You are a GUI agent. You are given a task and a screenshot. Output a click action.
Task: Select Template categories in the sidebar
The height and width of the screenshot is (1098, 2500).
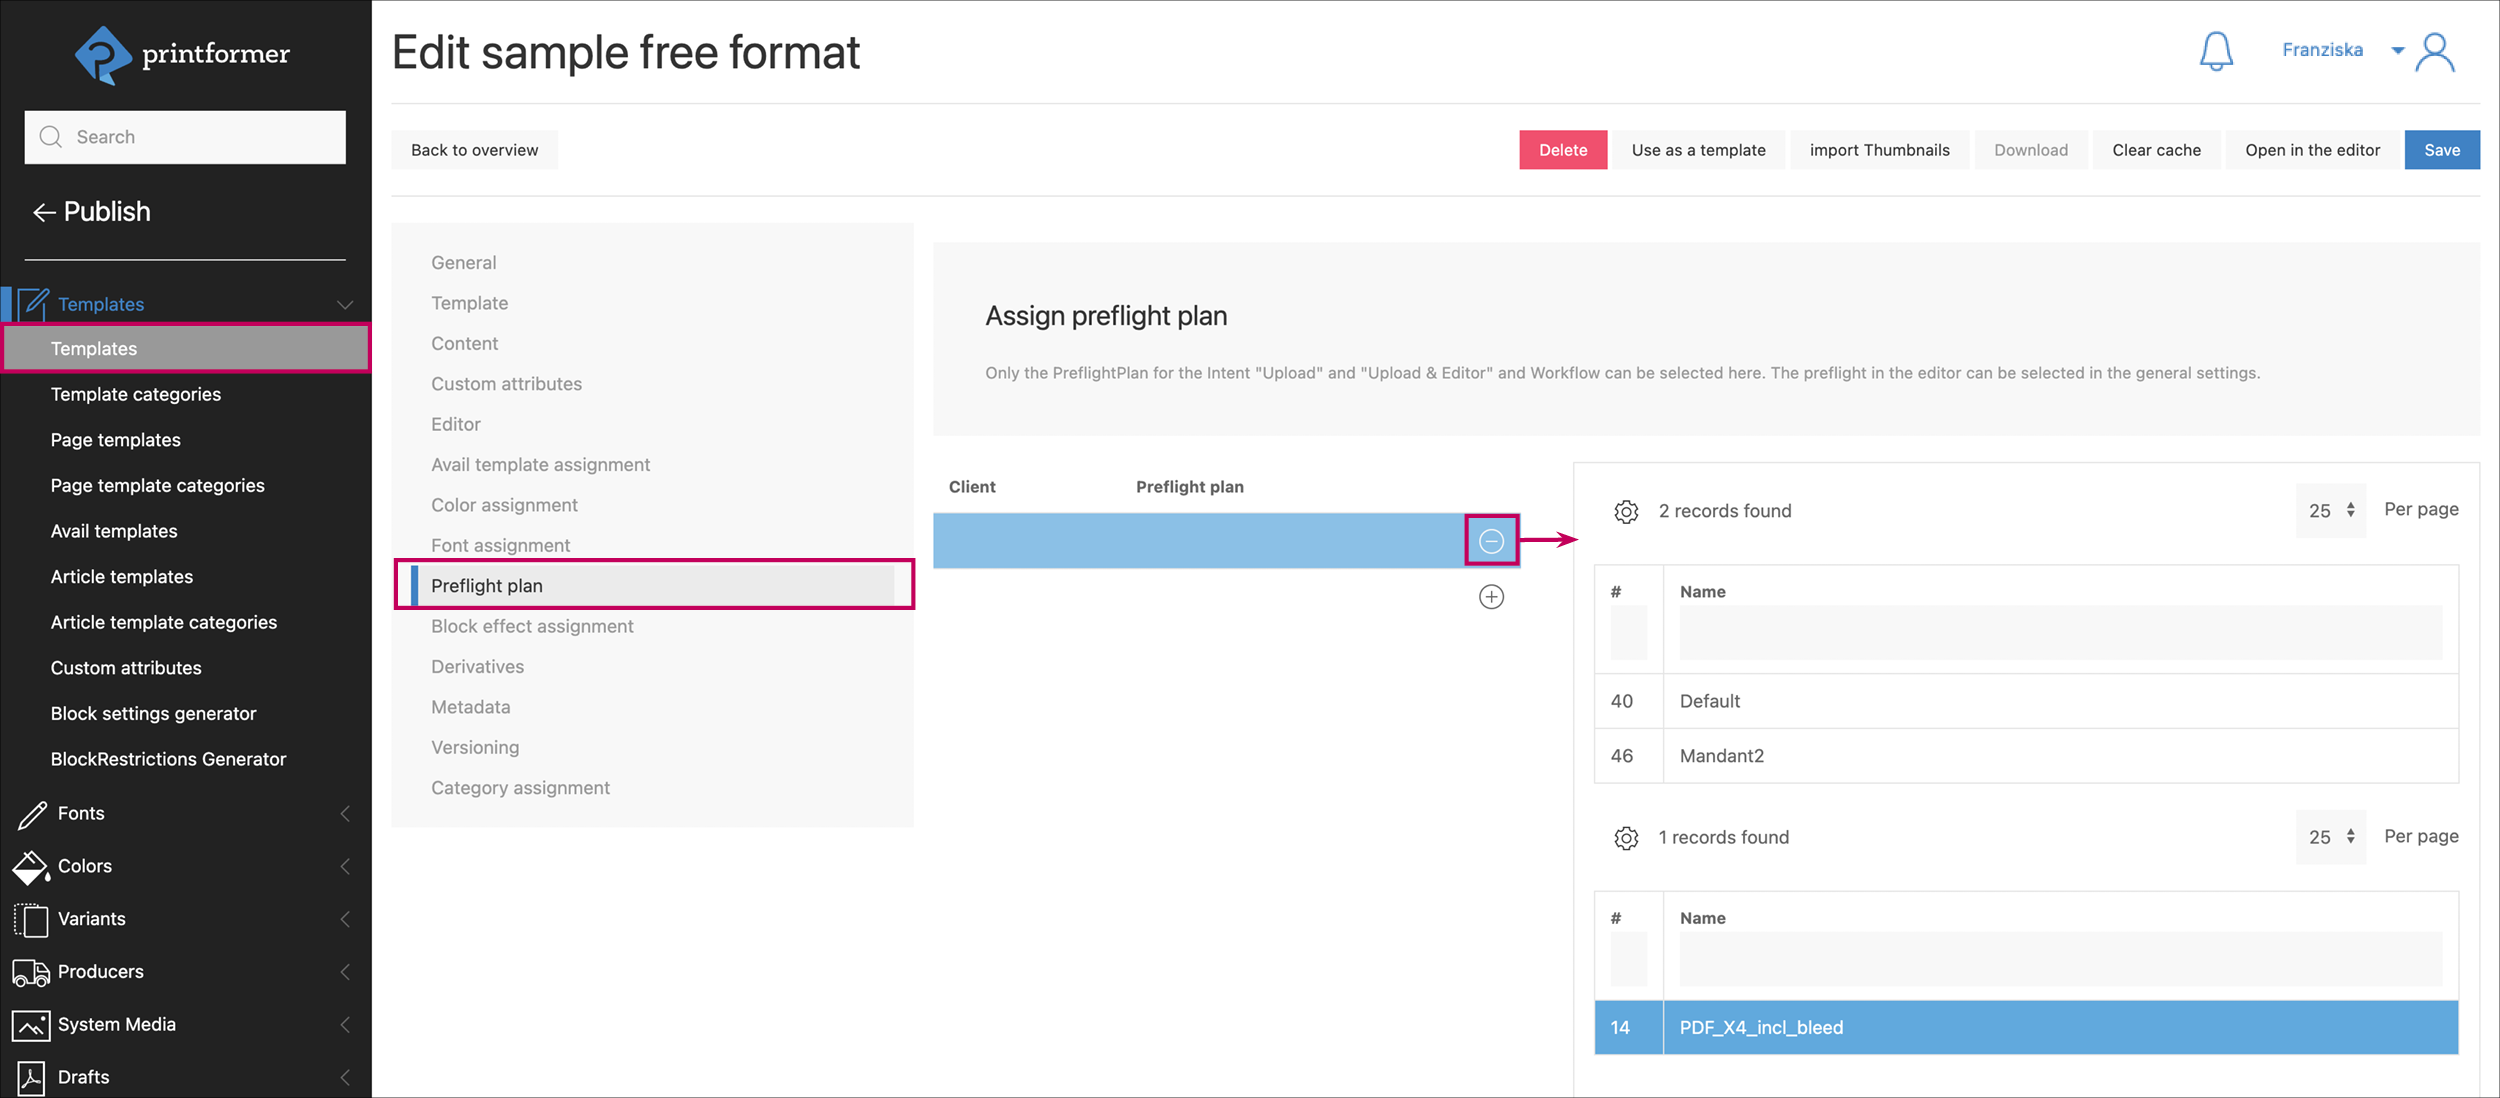click(x=136, y=394)
